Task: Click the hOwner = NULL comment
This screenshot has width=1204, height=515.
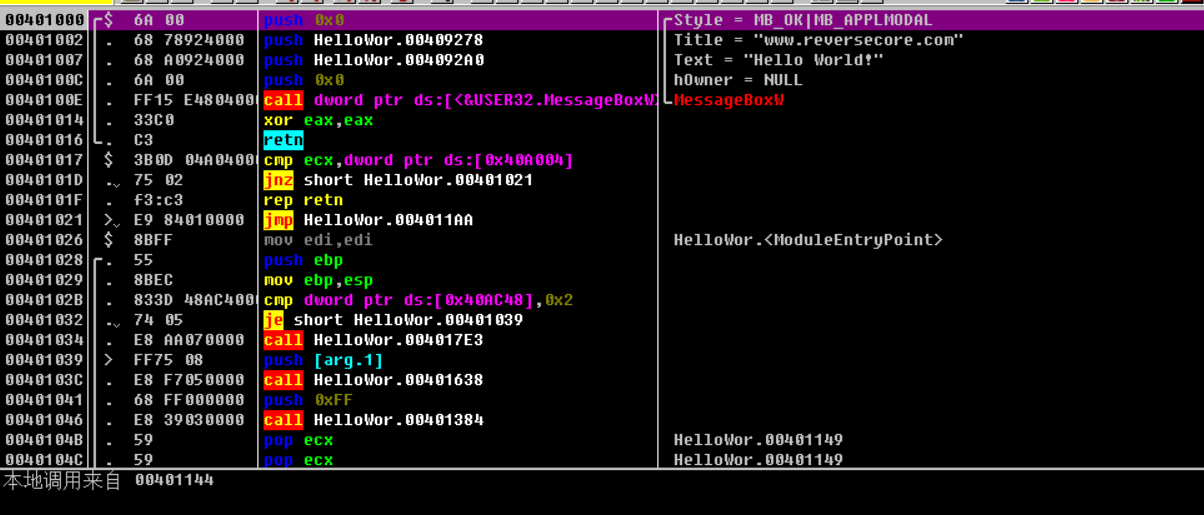Action: click(x=738, y=80)
